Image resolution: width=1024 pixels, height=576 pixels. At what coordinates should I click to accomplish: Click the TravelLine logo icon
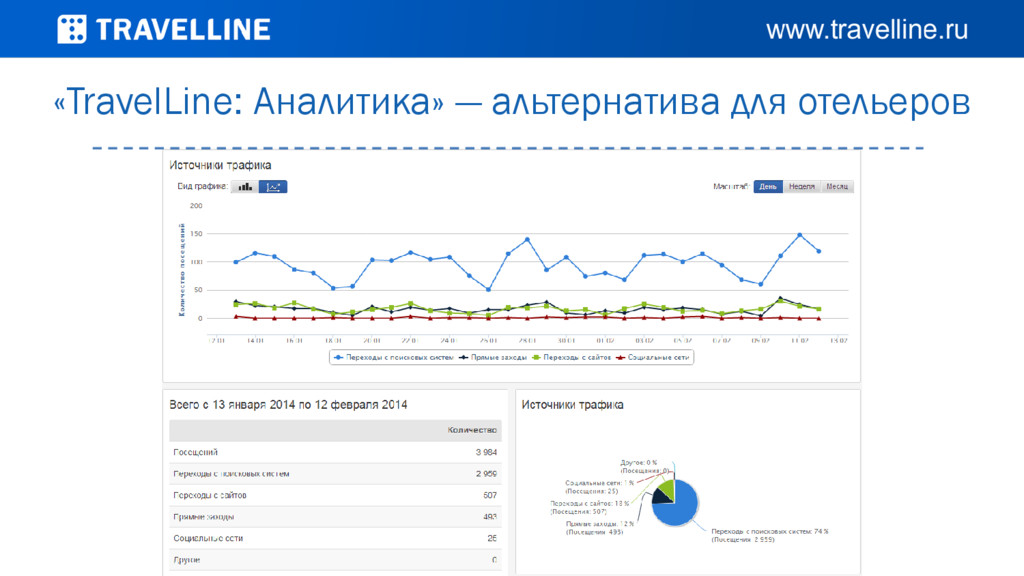coord(72,29)
